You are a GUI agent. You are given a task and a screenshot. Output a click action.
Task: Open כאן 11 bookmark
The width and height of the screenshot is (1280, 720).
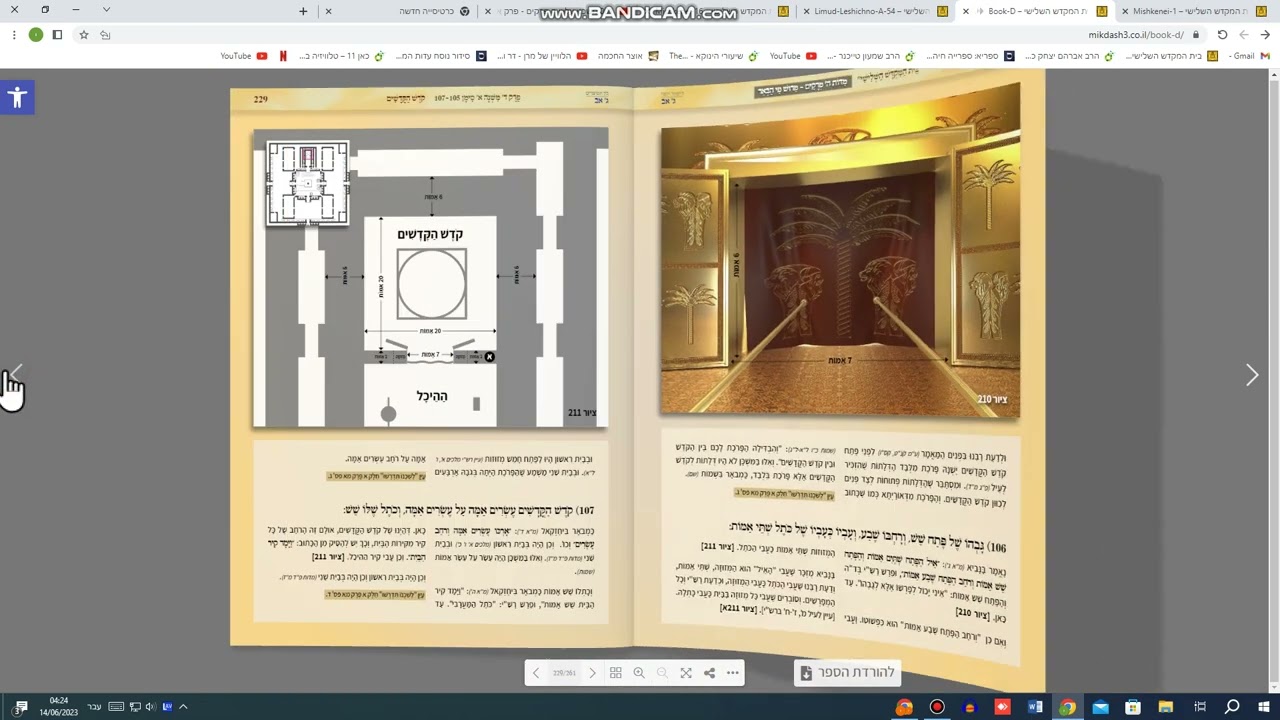(x=340, y=56)
